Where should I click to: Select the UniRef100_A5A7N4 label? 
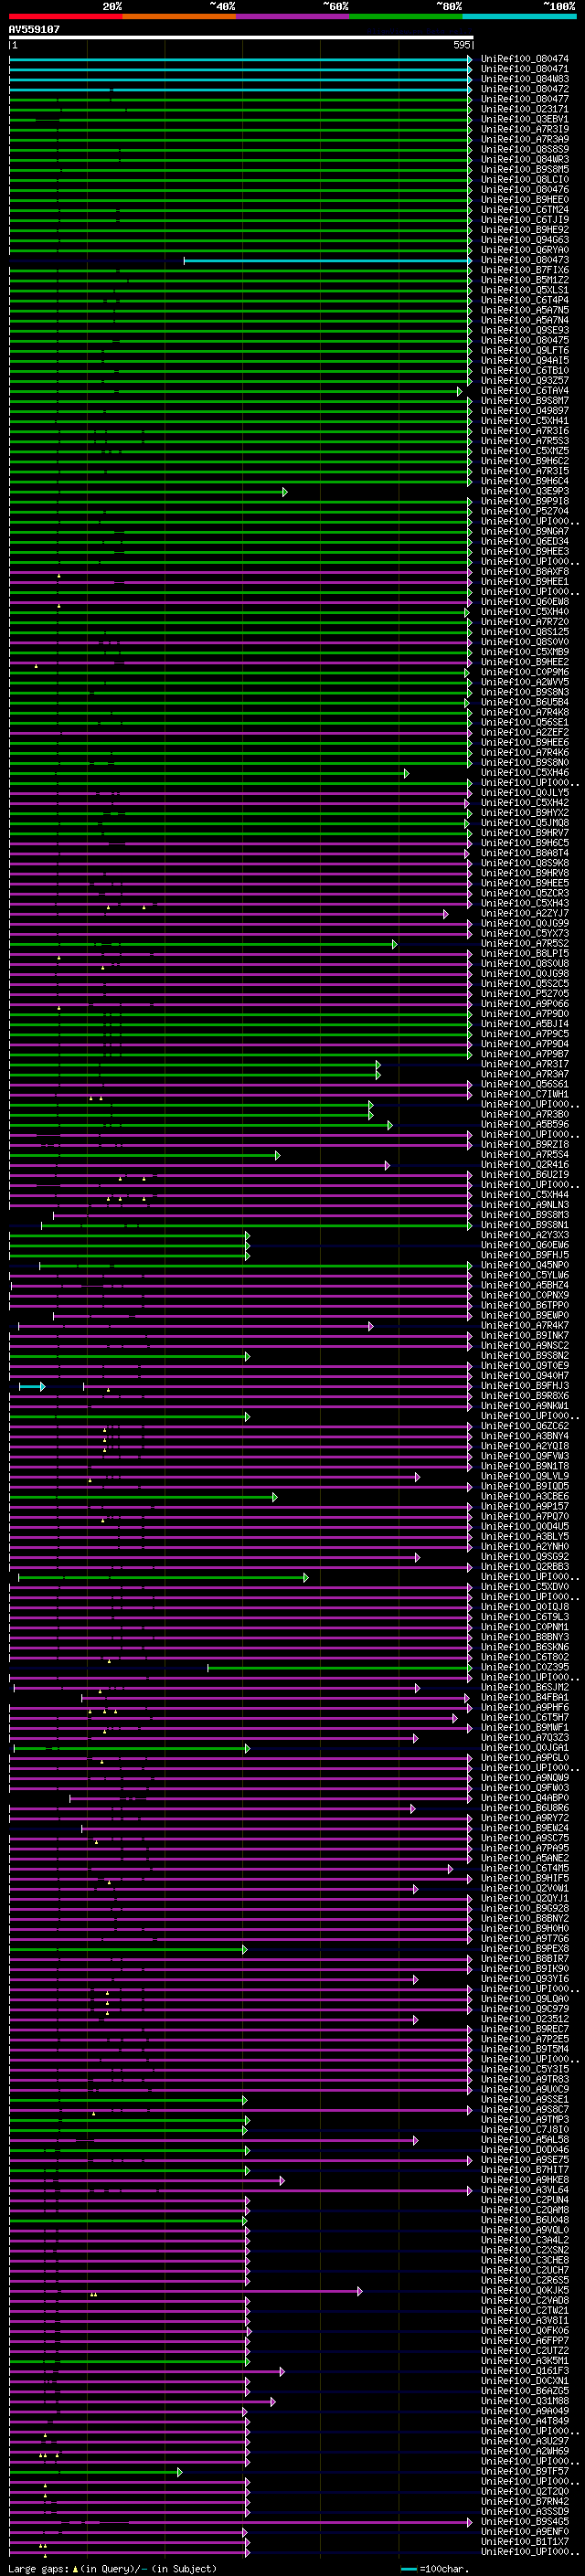coord(525,320)
